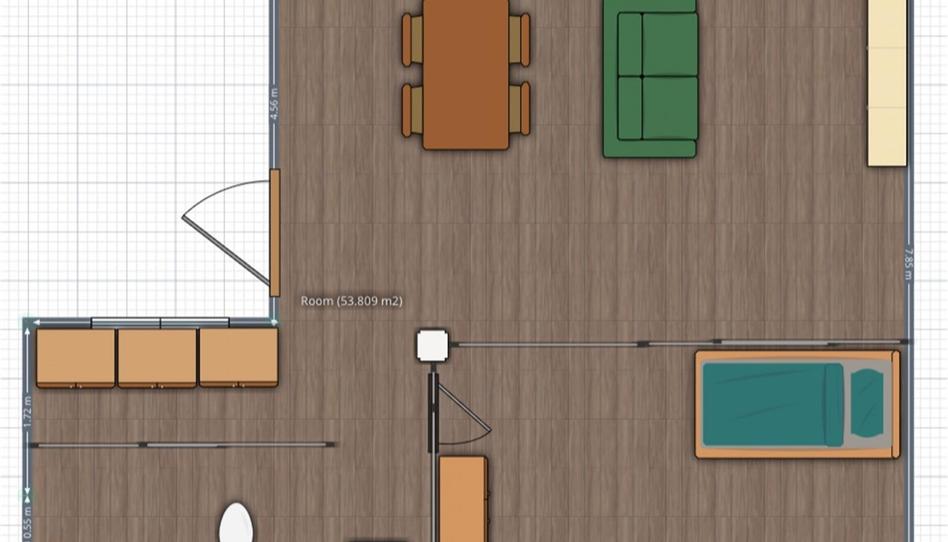This screenshot has height=542, width=948.
Task: Click the rightmost of three orange cabinets
Action: click(x=238, y=357)
